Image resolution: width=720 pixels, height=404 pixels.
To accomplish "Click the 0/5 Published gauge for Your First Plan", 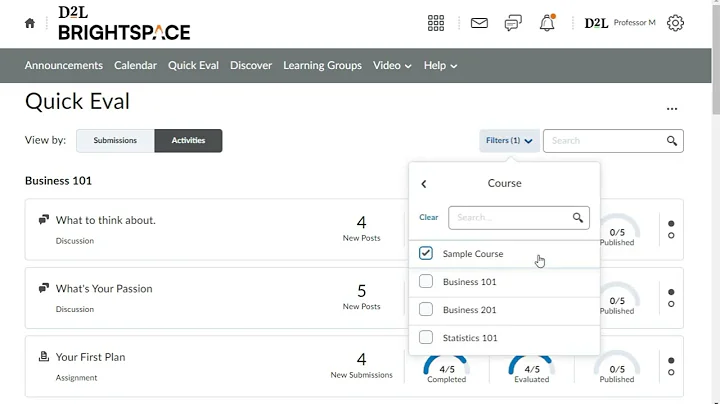I will tap(617, 367).
